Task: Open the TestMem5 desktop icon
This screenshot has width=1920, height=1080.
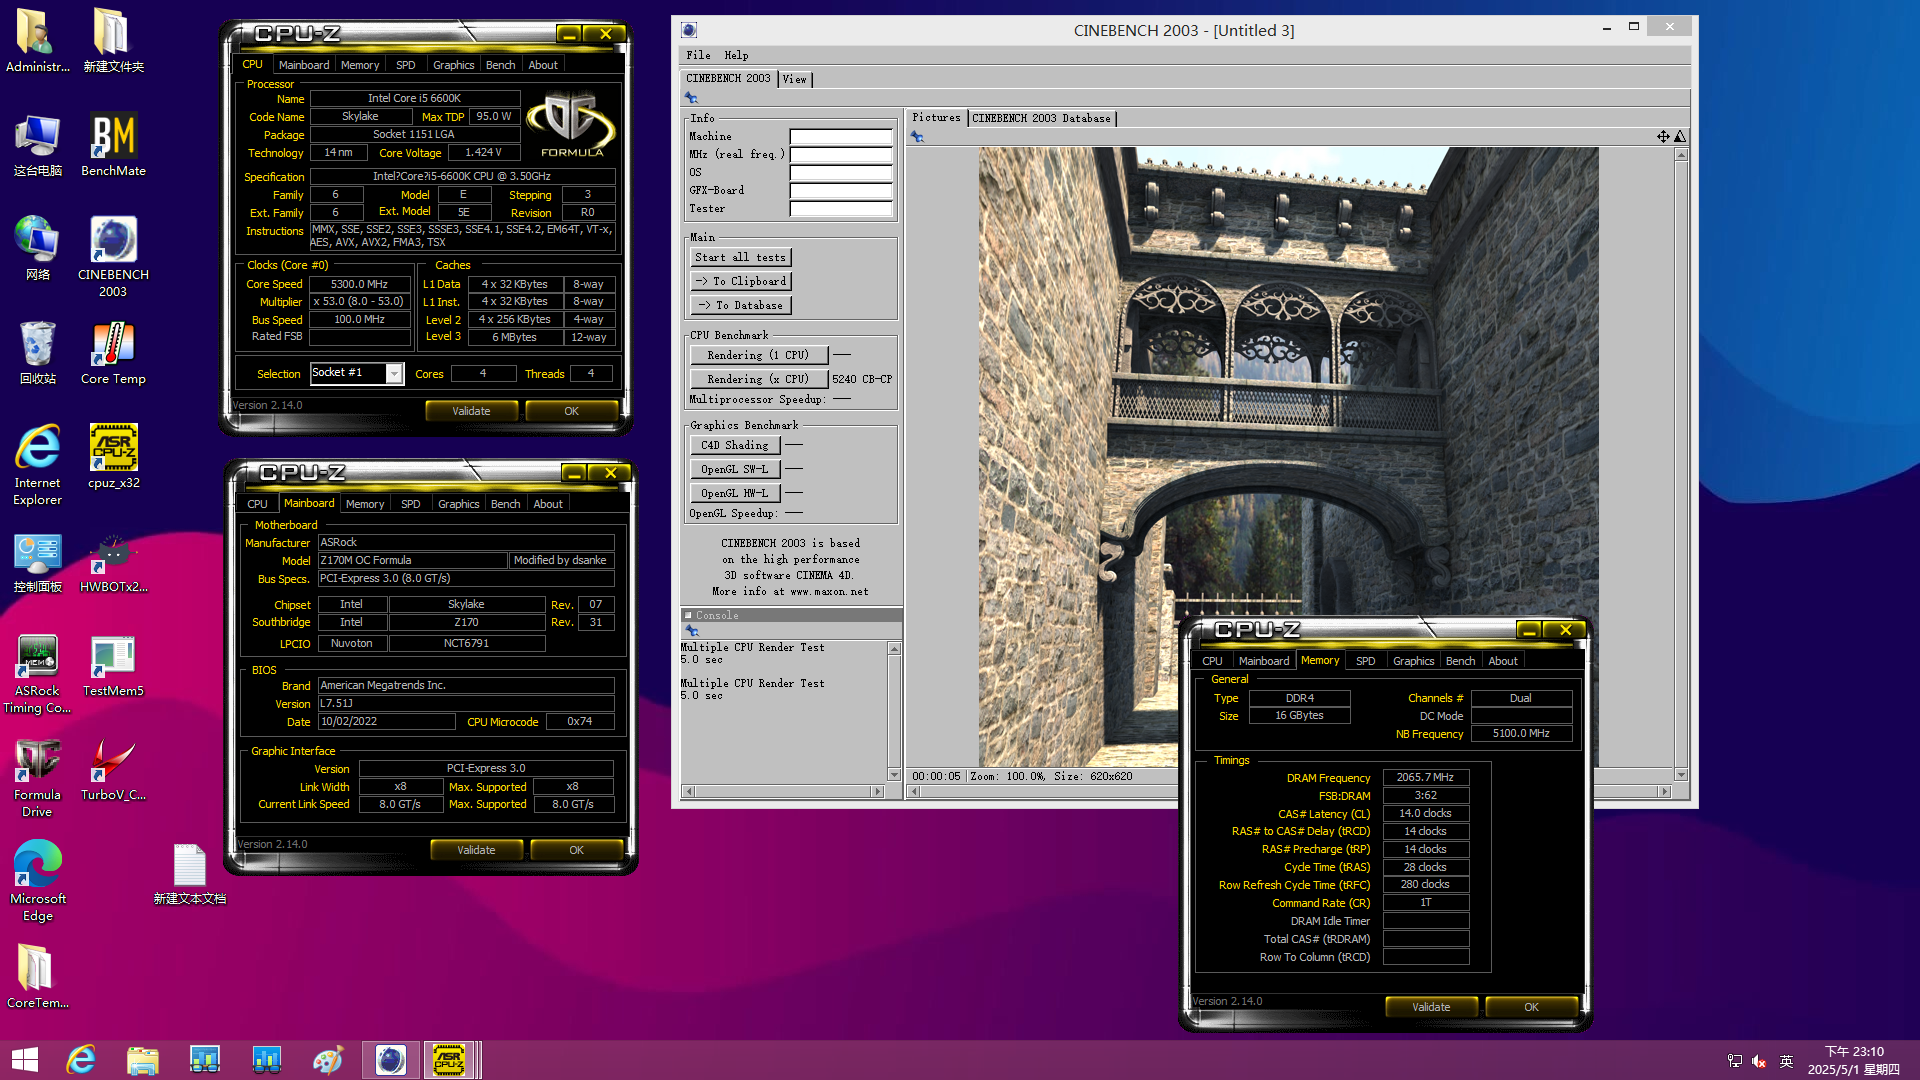Action: point(113,666)
